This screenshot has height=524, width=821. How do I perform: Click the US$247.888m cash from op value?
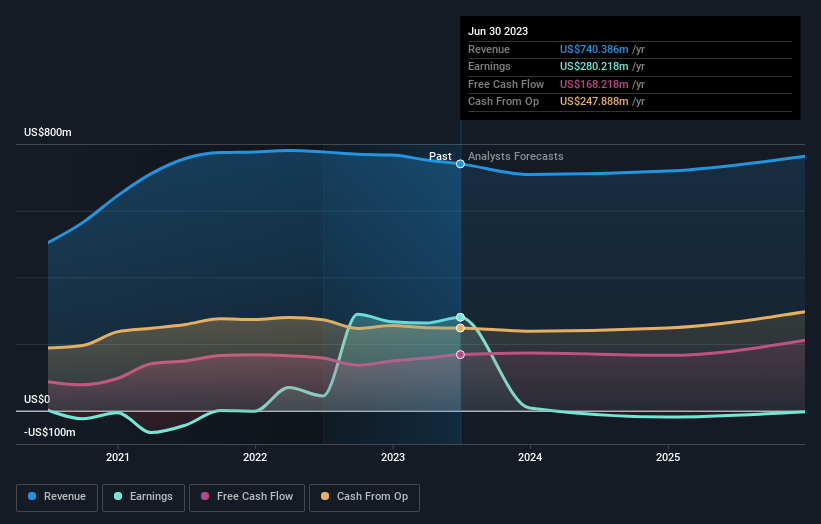tap(594, 102)
